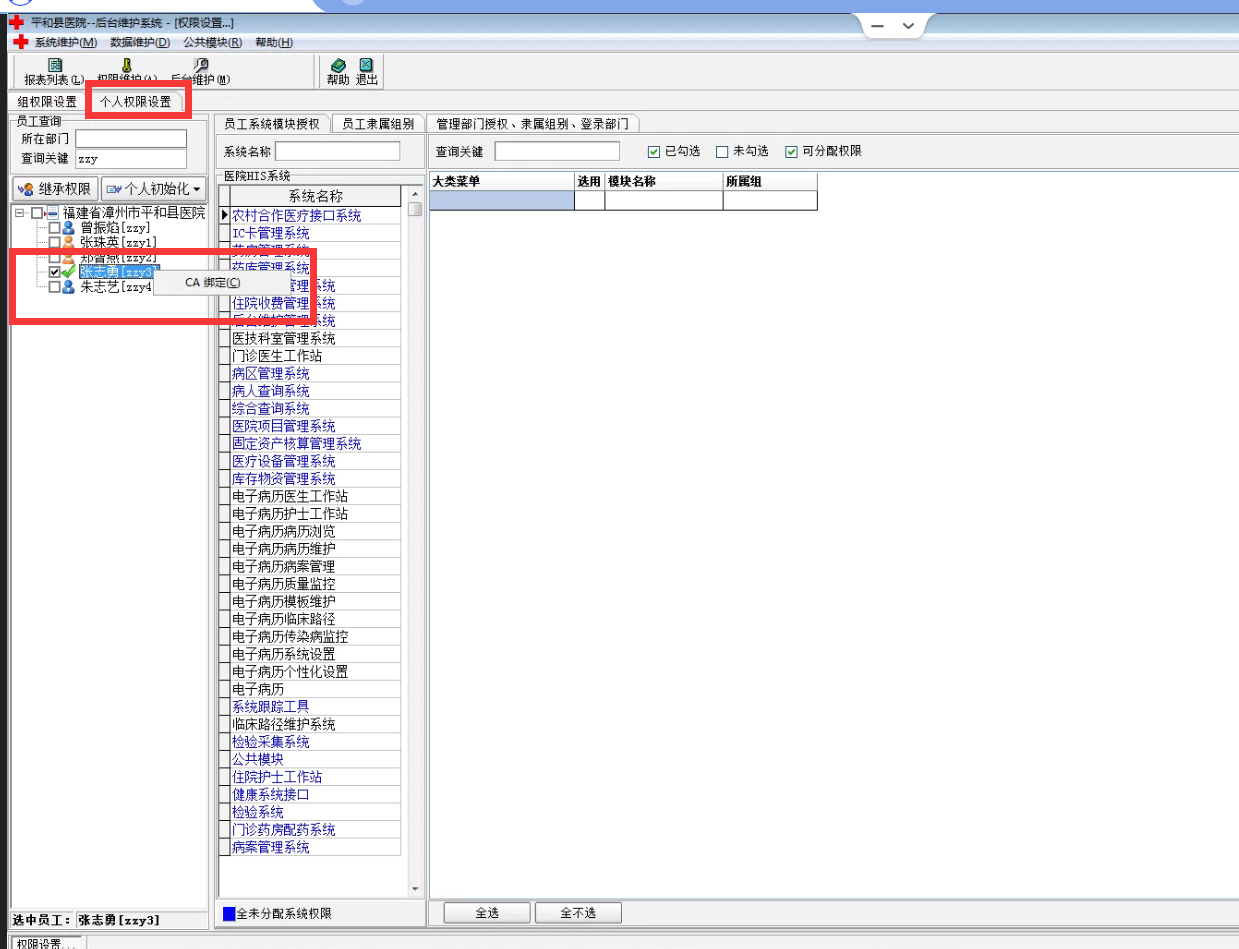Image resolution: width=1239 pixels, height=949 pixels.
Task: Select 农村合作医疗接口系统 in system list
Action: point(316,215)
